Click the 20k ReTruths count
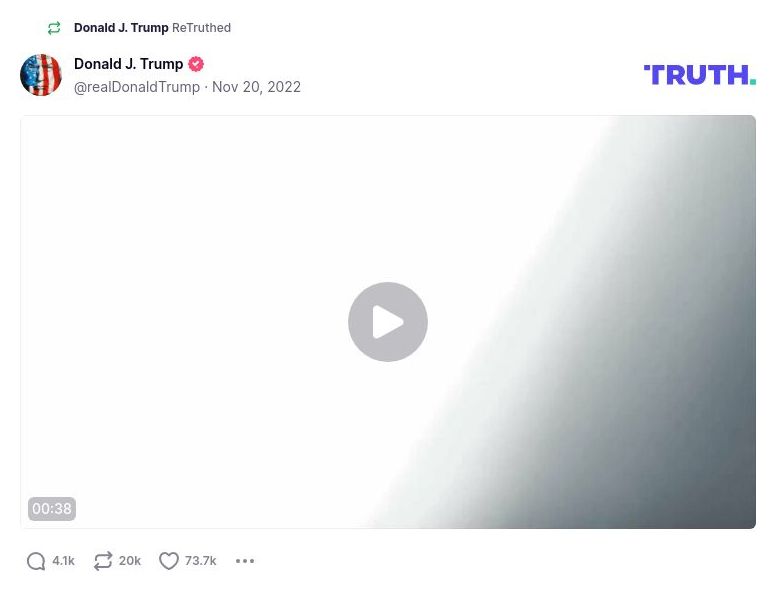The width and height of the screenshot is (777, 591). point(130,561)
